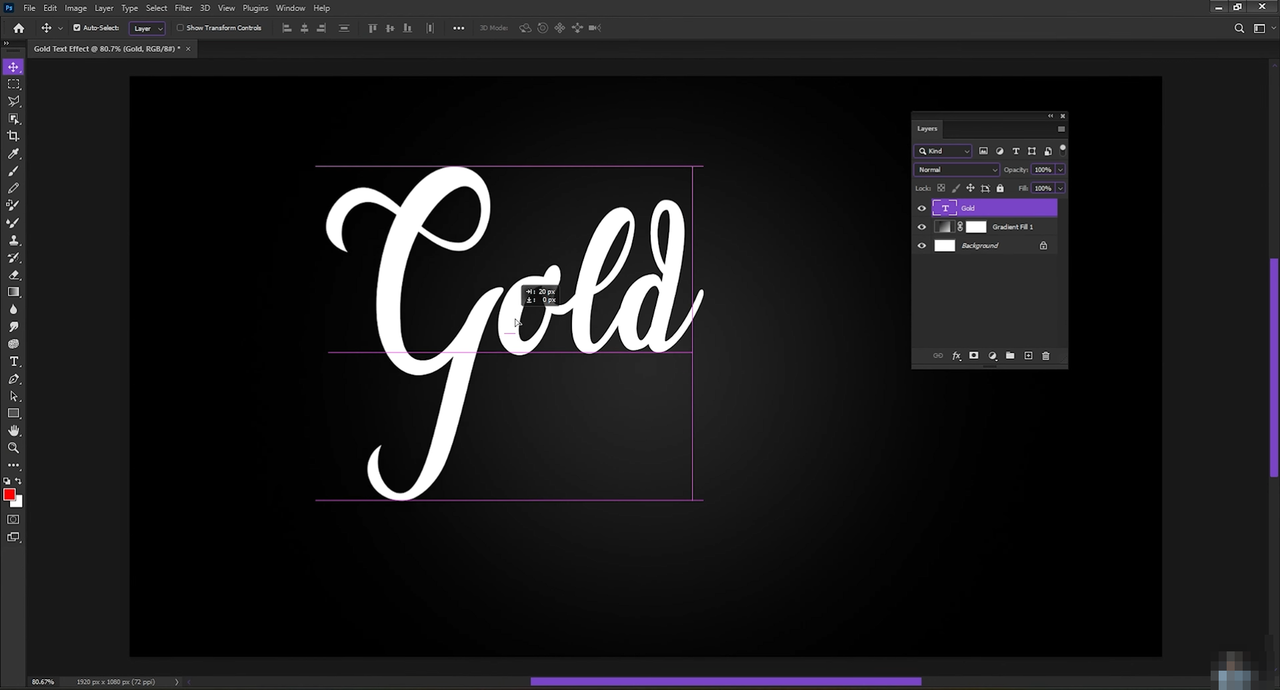Expand the Fill slider dropdown

[x=1060, y=188]
